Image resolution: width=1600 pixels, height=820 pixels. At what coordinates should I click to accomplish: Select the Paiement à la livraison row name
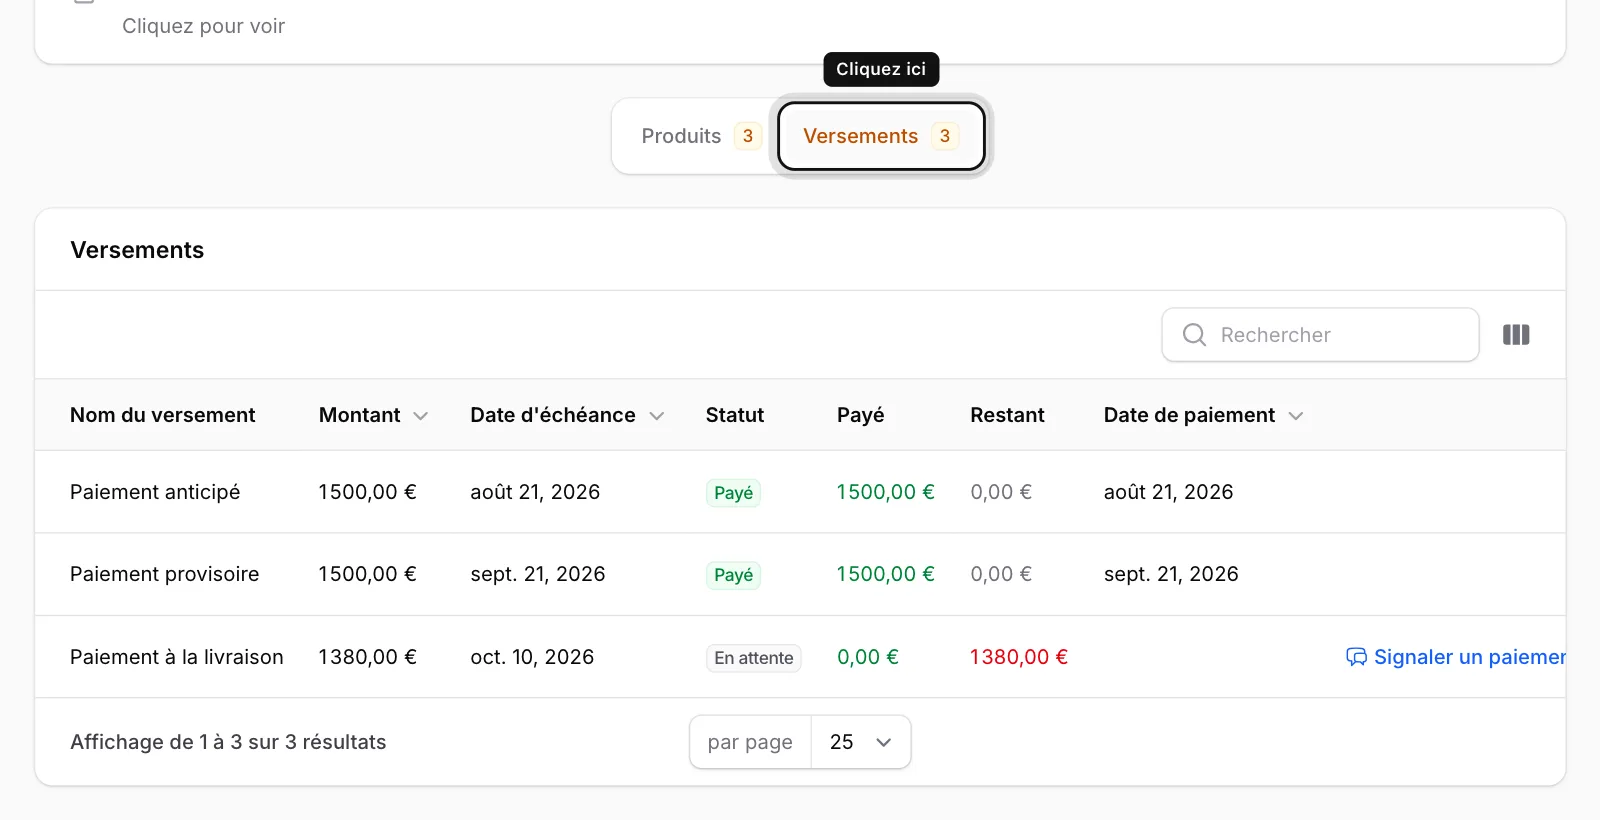coord(177,657)
